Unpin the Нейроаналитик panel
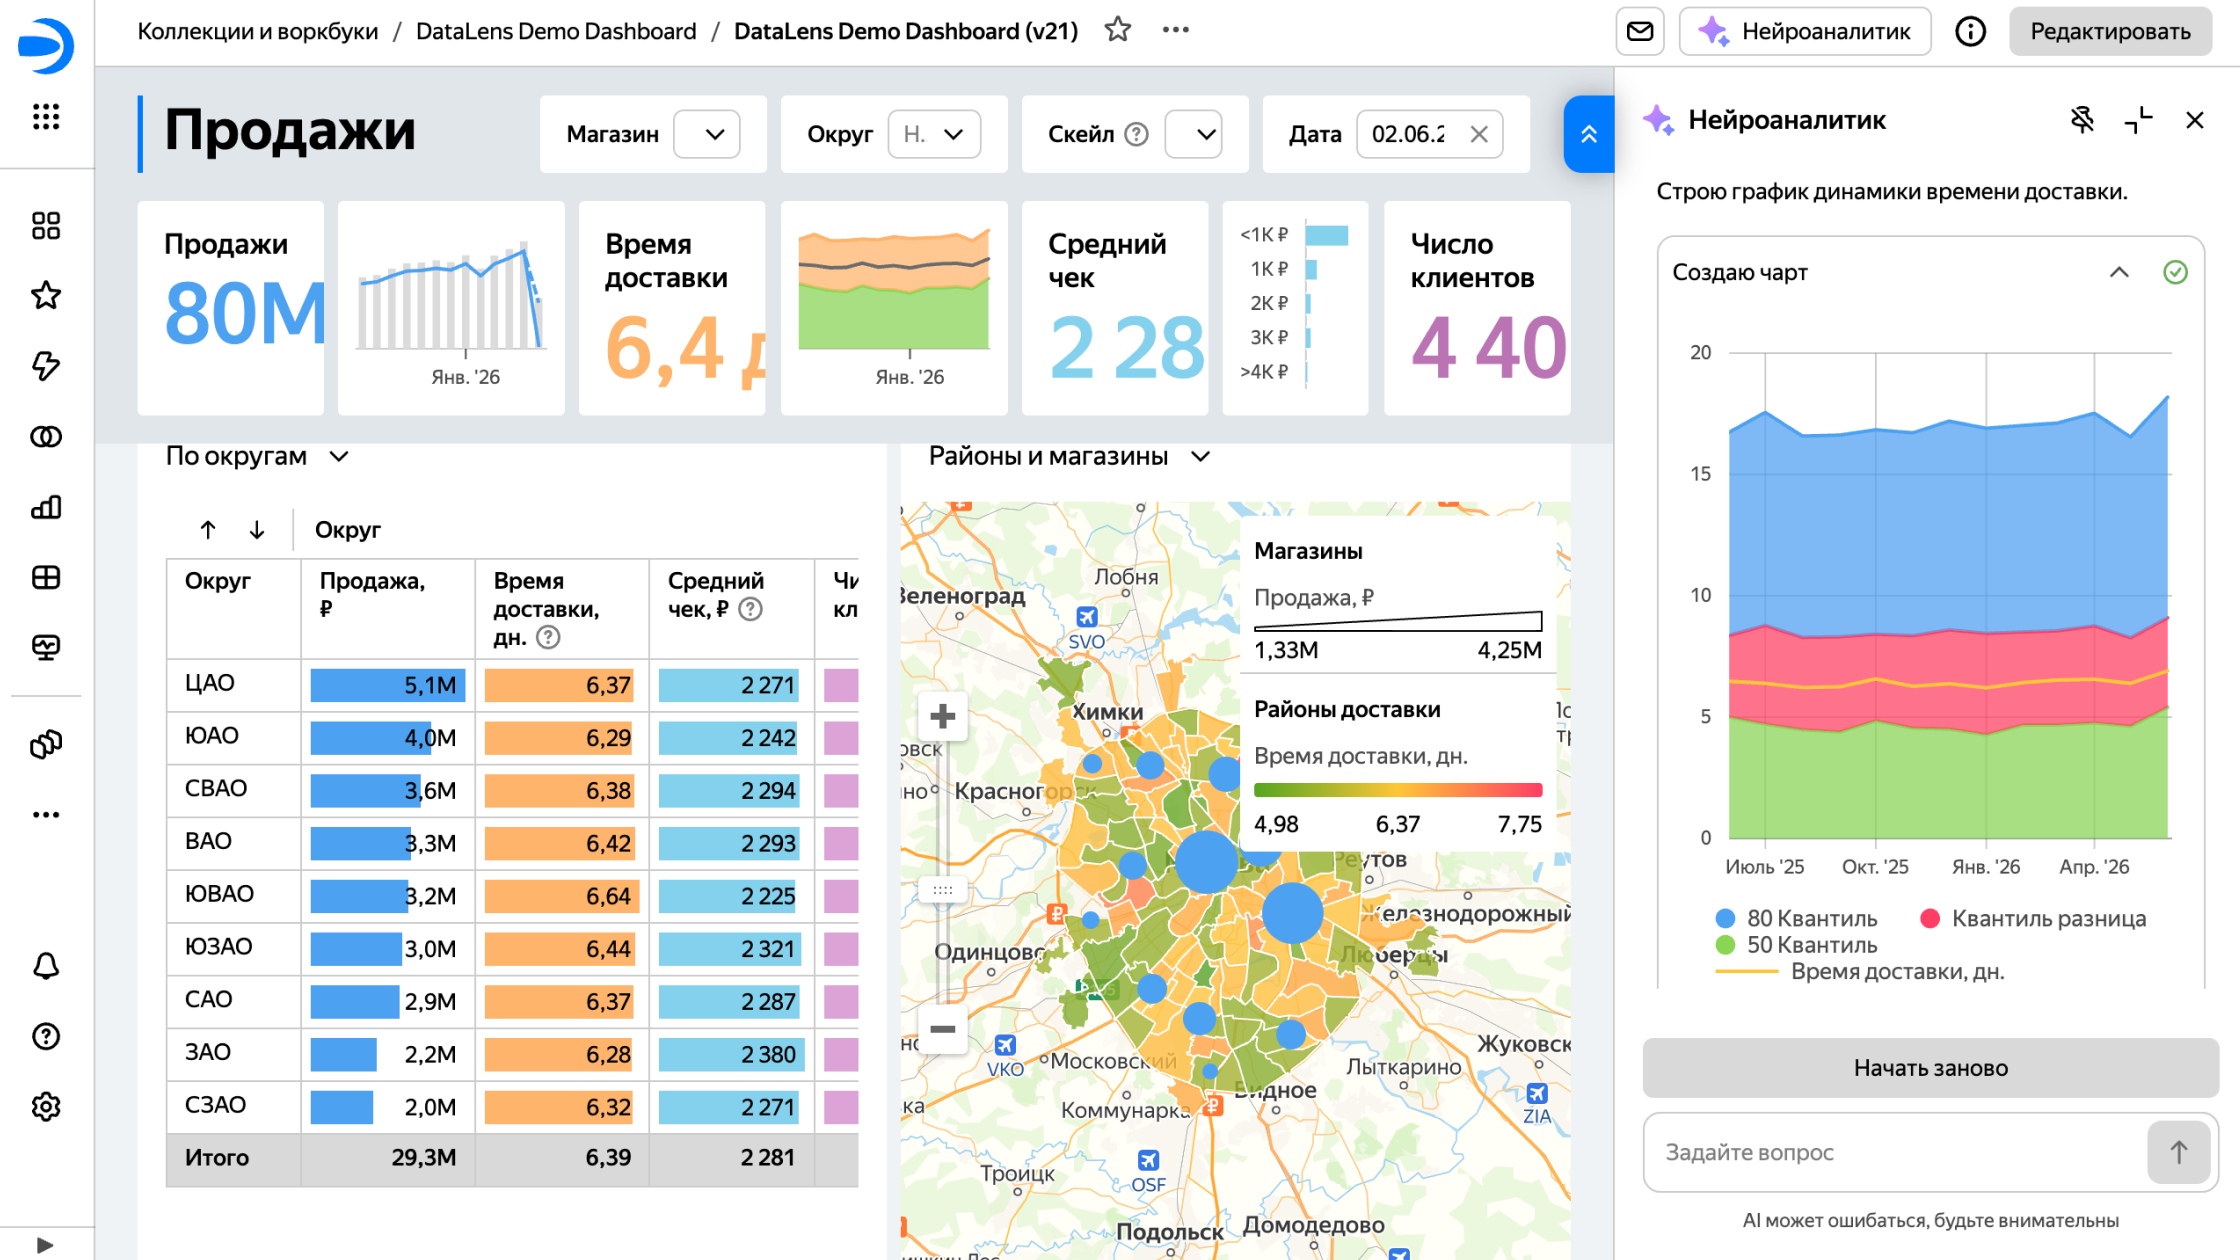This screenshot has width=2240, height=1260. (x=2082, y=120)
